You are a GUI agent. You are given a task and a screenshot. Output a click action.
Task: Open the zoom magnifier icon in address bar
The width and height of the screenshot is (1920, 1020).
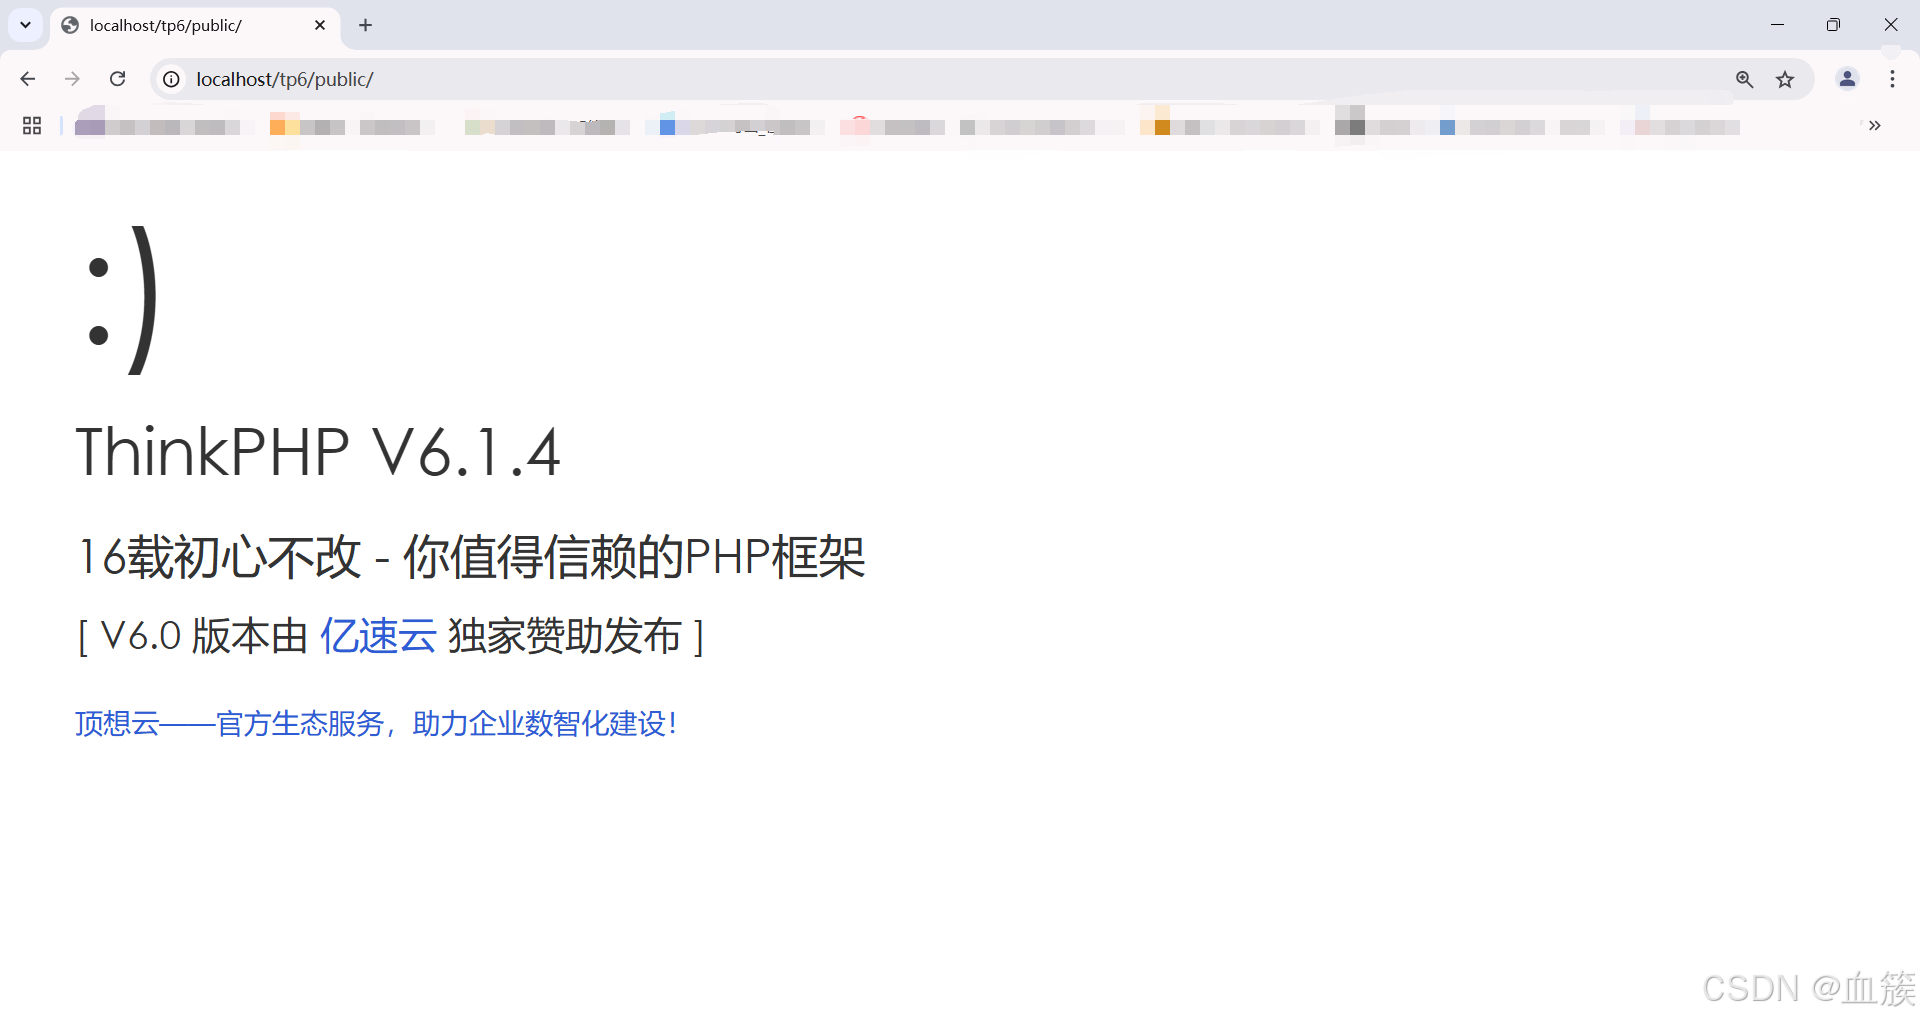click(1744, 79)
